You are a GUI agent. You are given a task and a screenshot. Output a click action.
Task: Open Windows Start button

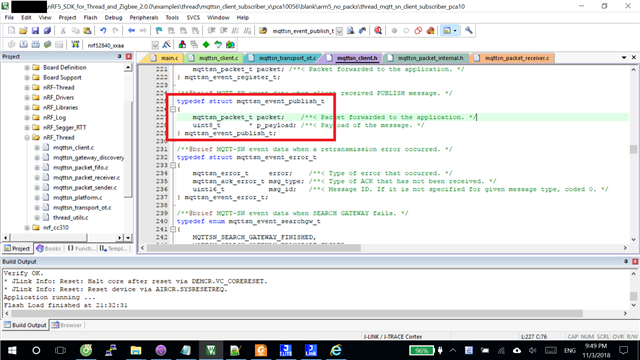[12, 350]
